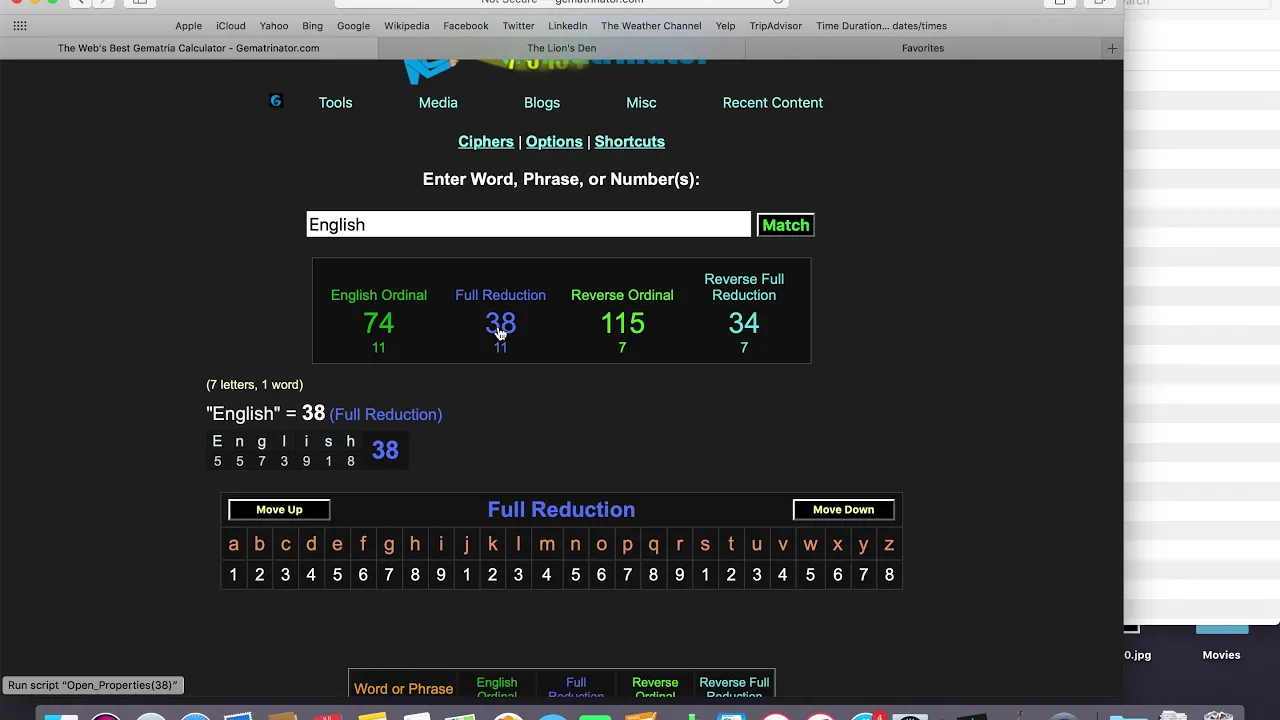Click letter z in the cipher chart
Screen dimensions: 1280x720
889,545
